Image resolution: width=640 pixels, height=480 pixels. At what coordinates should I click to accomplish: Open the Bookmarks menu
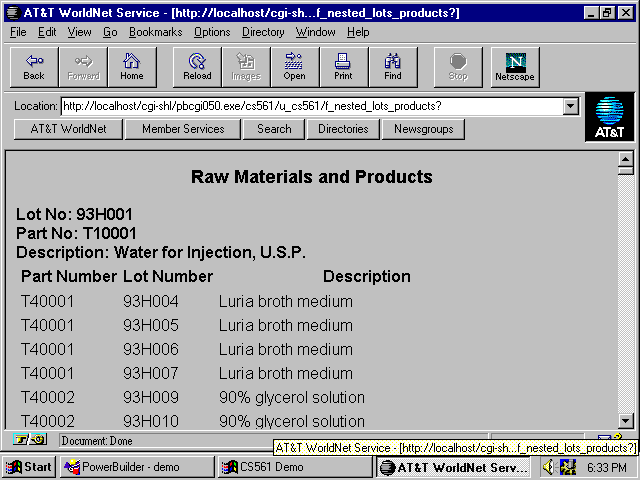pyautogui.click(x=156, y=32)
